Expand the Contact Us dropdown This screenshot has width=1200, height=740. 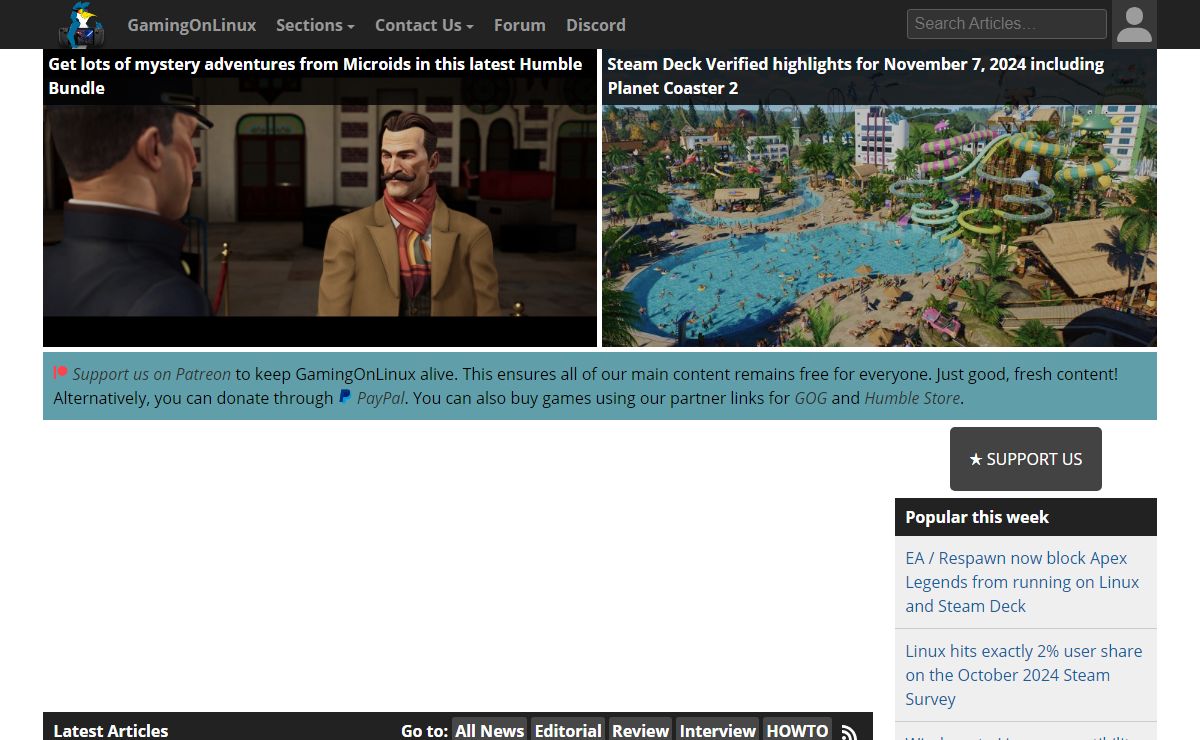[424, 25]
